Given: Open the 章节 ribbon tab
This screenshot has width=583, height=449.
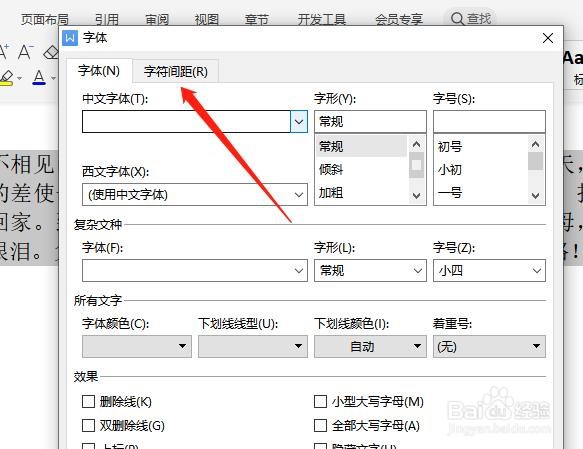Looking at the screenshot, I should coord(257,19).
